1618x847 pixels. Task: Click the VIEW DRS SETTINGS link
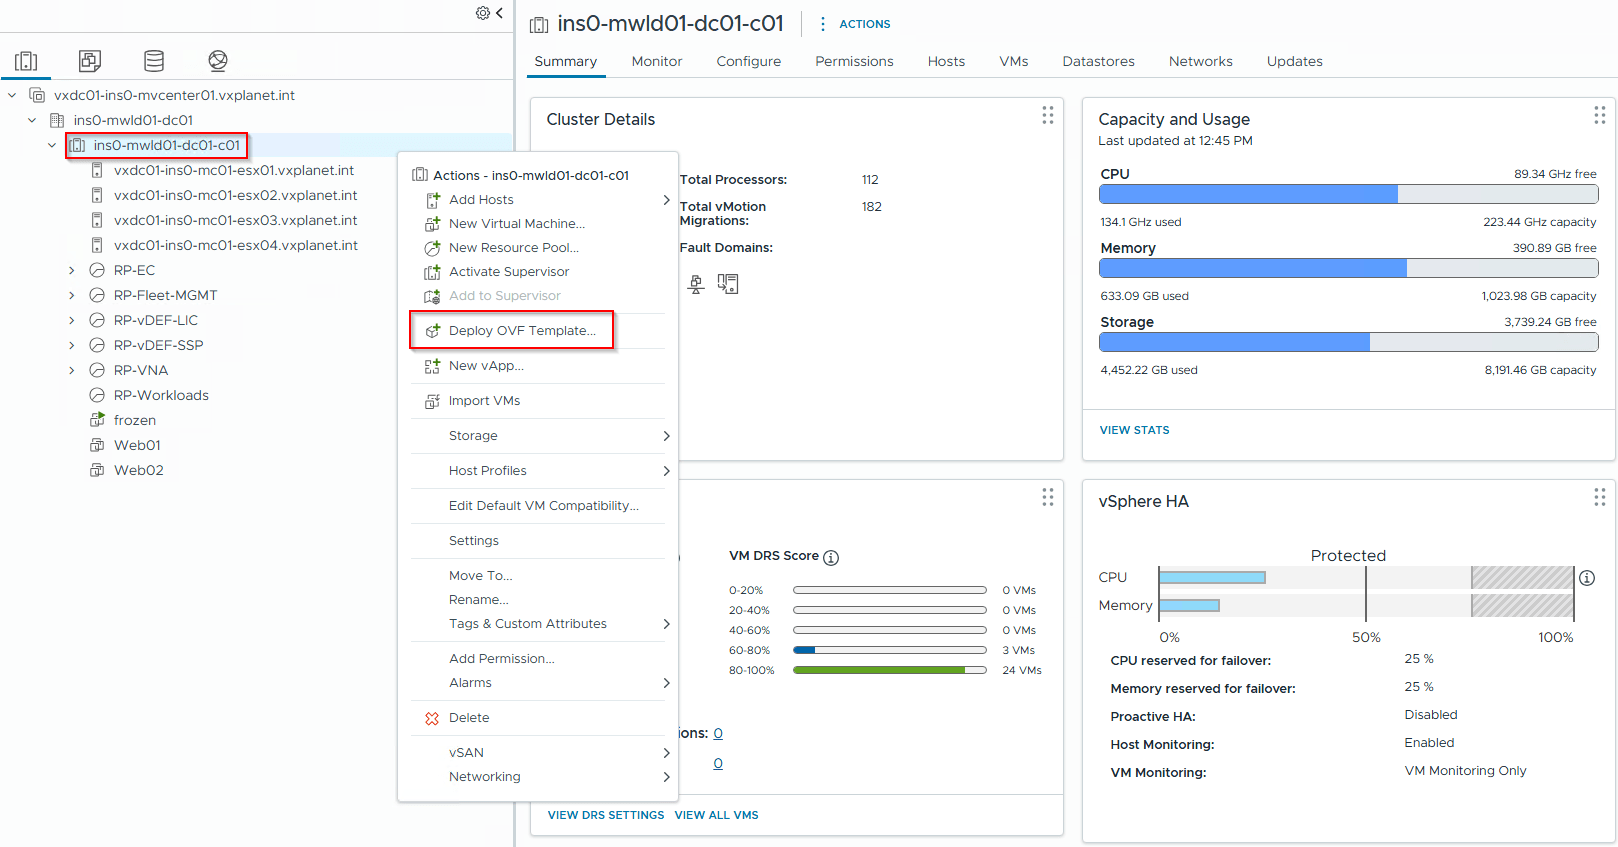click(x=606, y=815)
